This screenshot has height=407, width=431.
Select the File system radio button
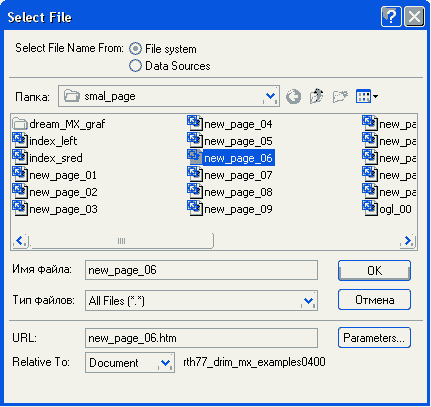click(x=135, y=49)
